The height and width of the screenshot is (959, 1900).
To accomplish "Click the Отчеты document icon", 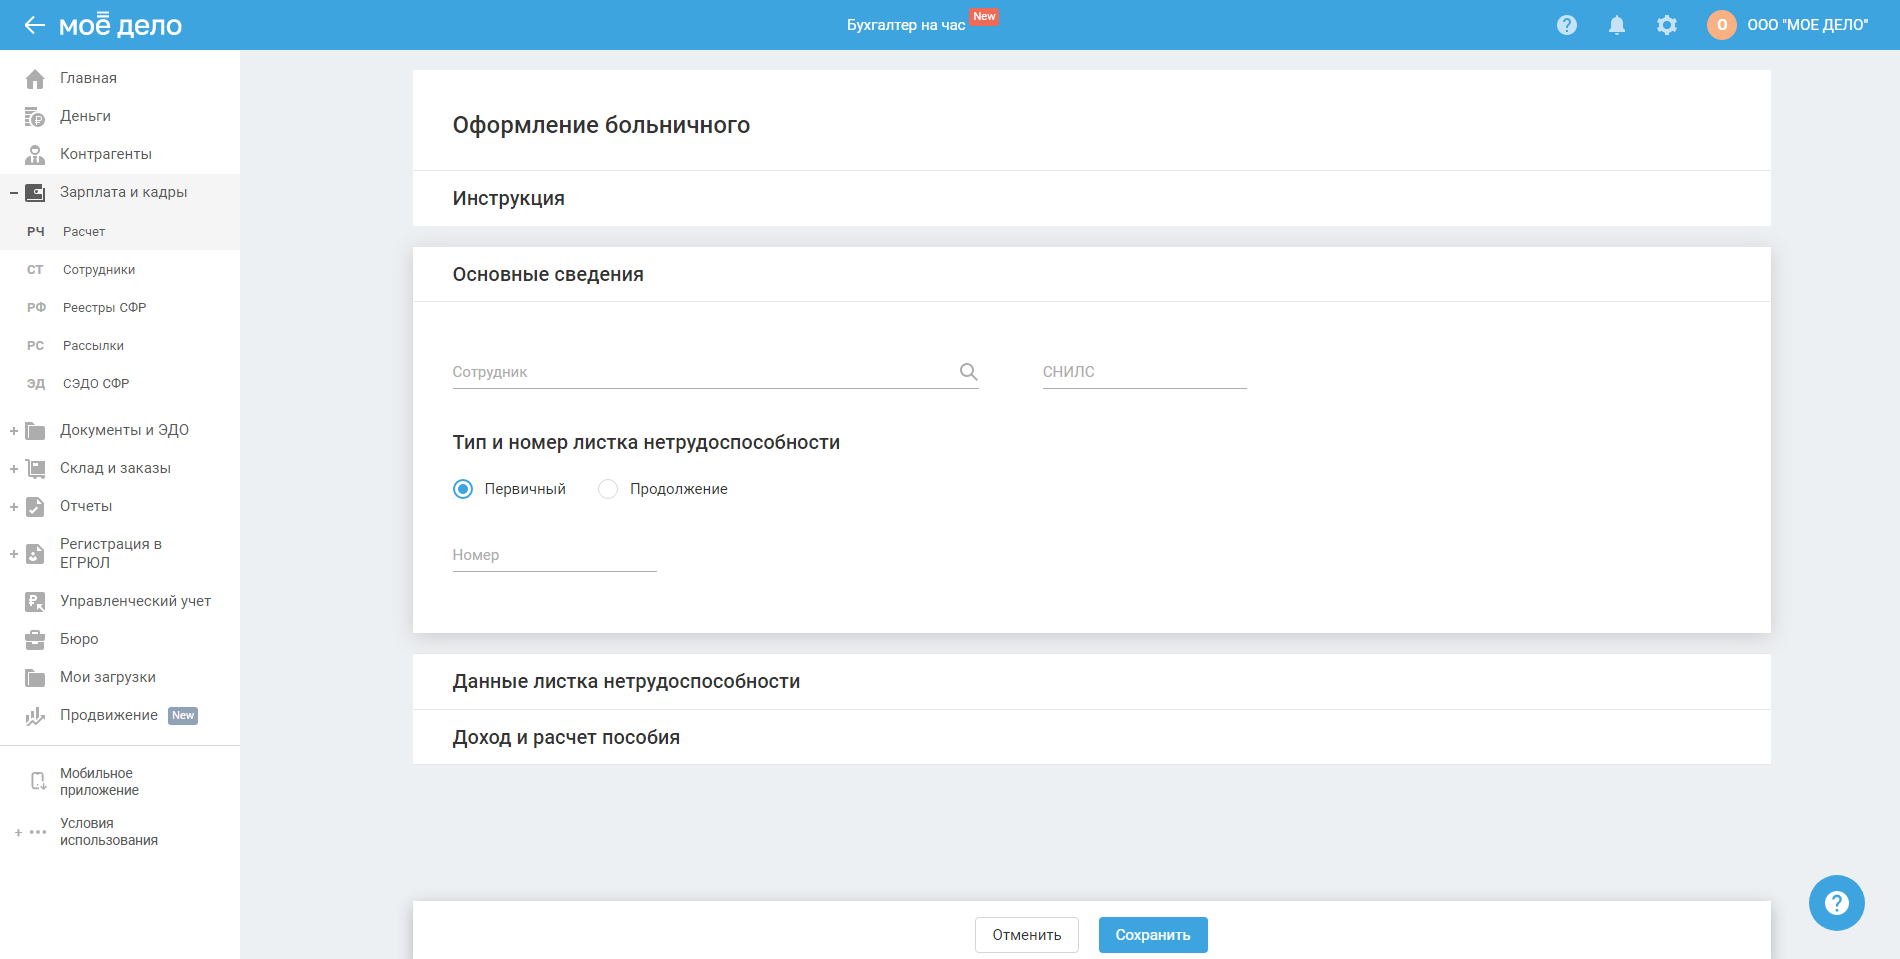I will (x=35, y=507).
